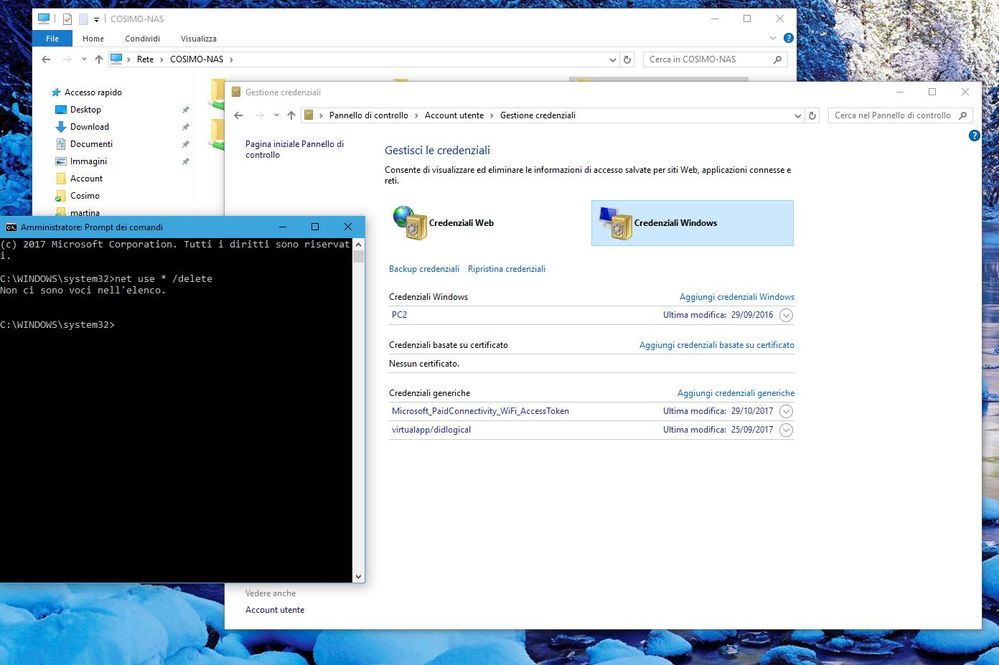
Task: Open the Immagini quick access folder
Action: (x=88, y=161)
